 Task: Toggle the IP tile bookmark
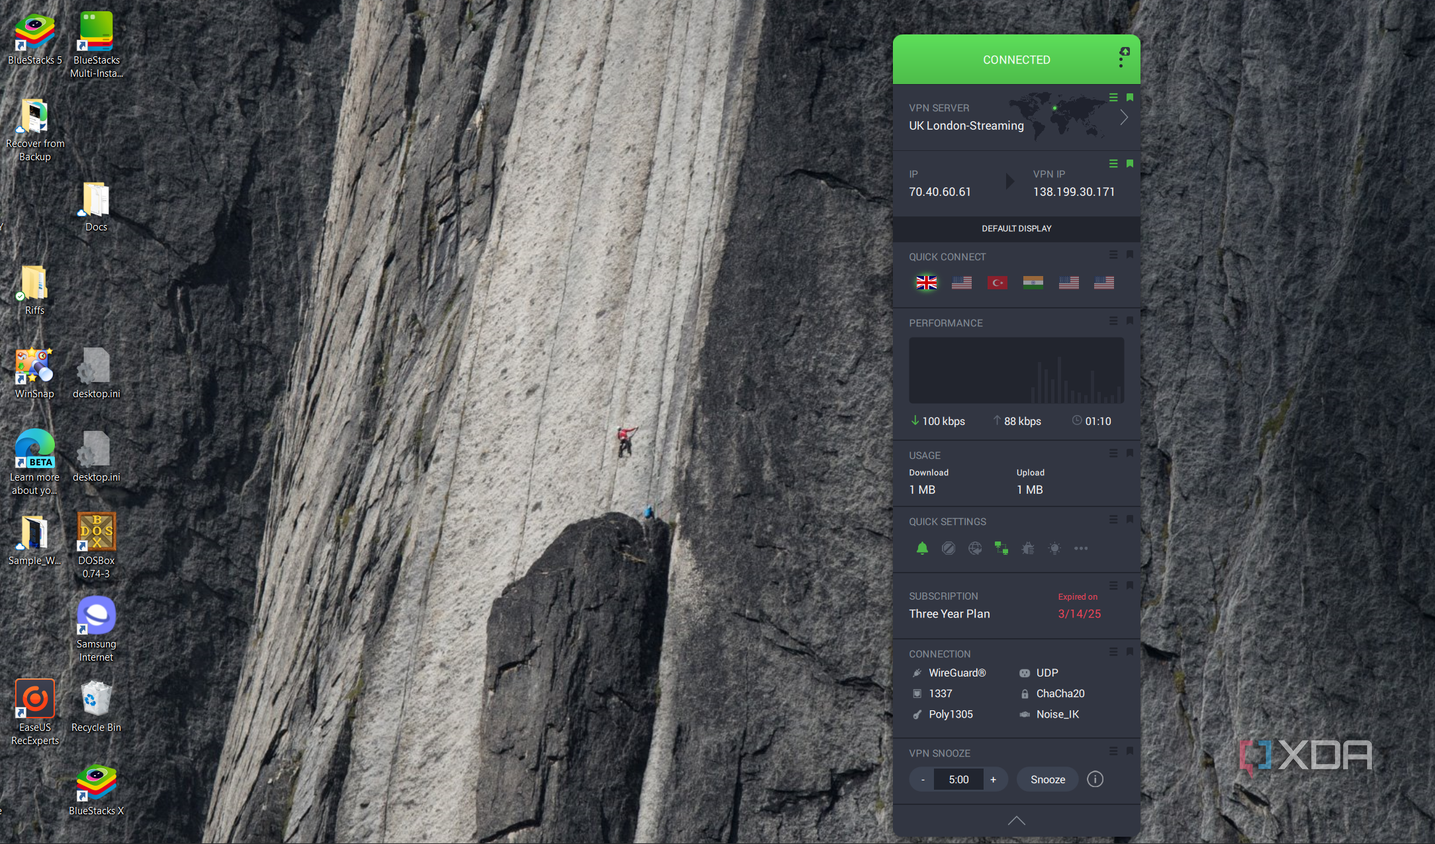pyautogui.click(x=1130, y=164)
